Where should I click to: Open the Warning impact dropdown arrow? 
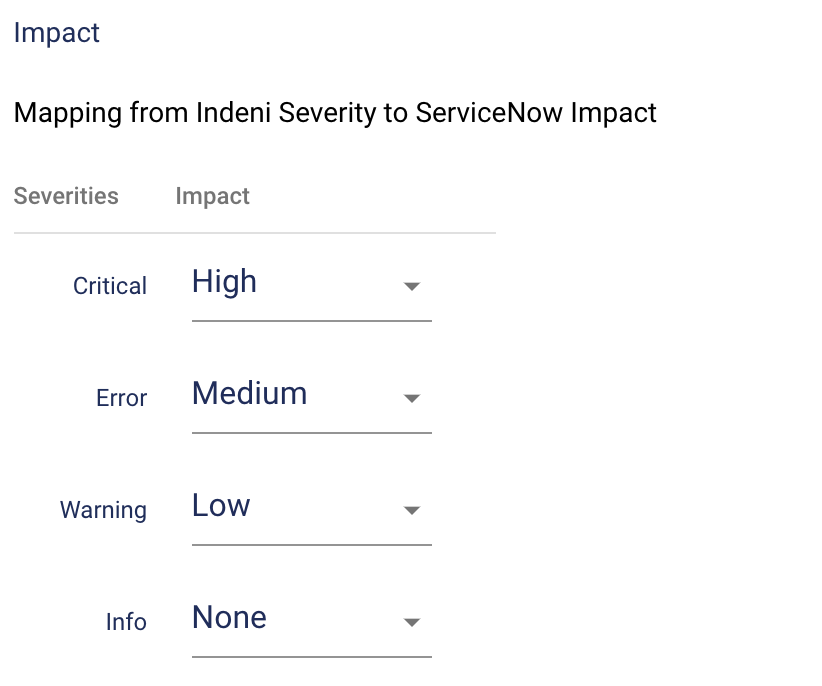pyautogui.click(x=411, y=511)
